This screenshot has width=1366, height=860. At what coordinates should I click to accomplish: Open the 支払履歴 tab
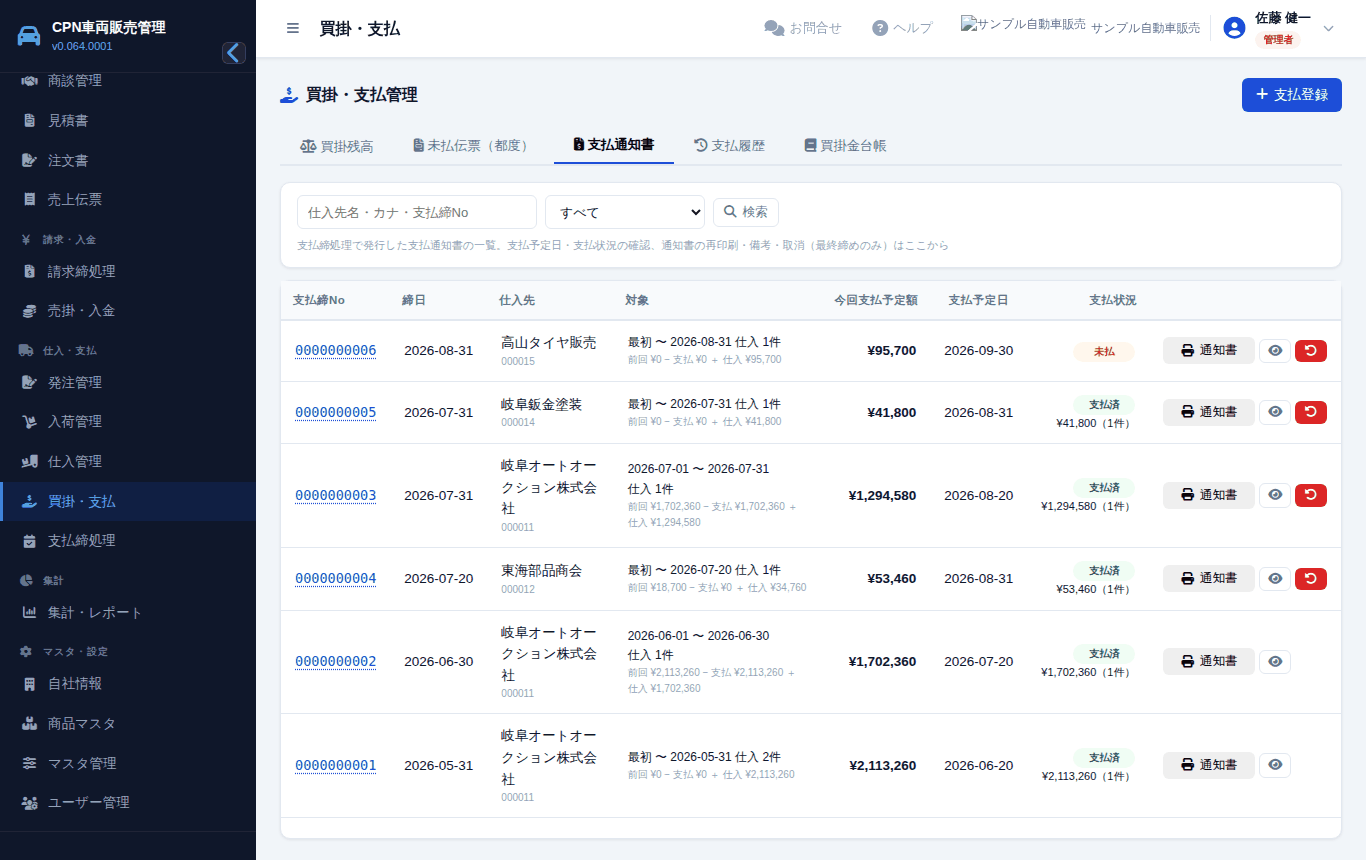[x=729, y=146]
